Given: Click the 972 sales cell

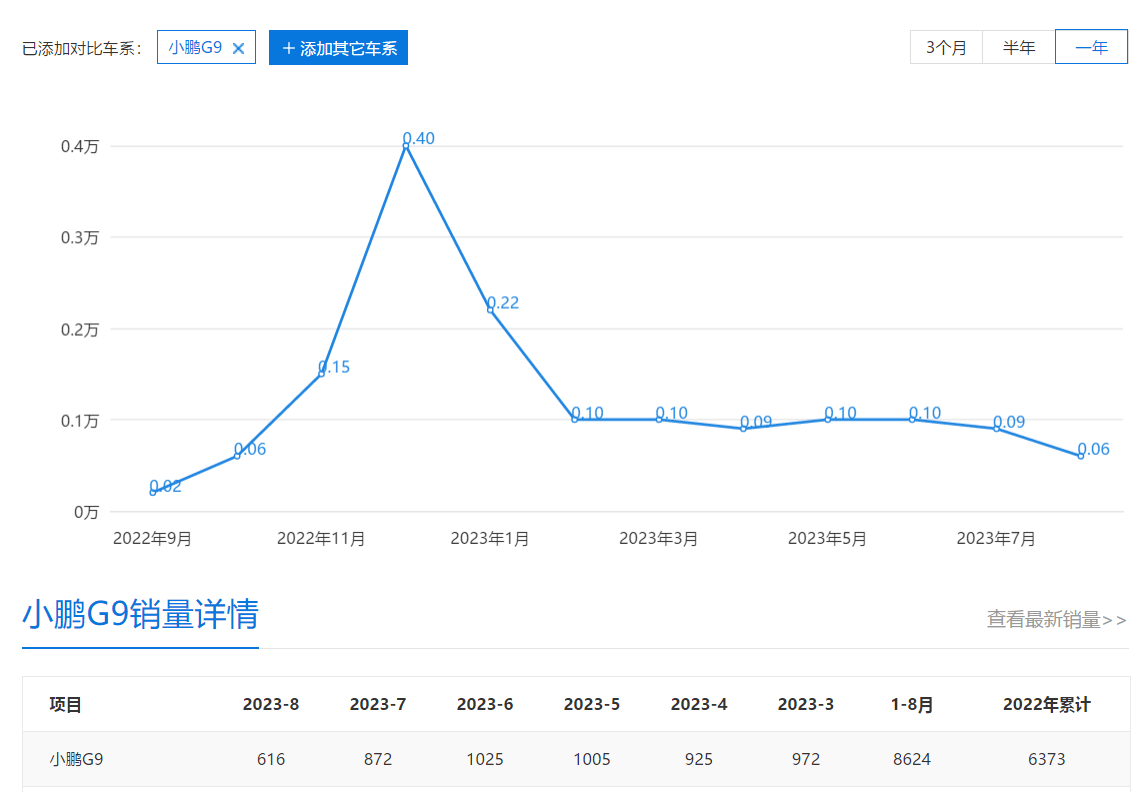Looking at the screenshot, I should [806, 759].
